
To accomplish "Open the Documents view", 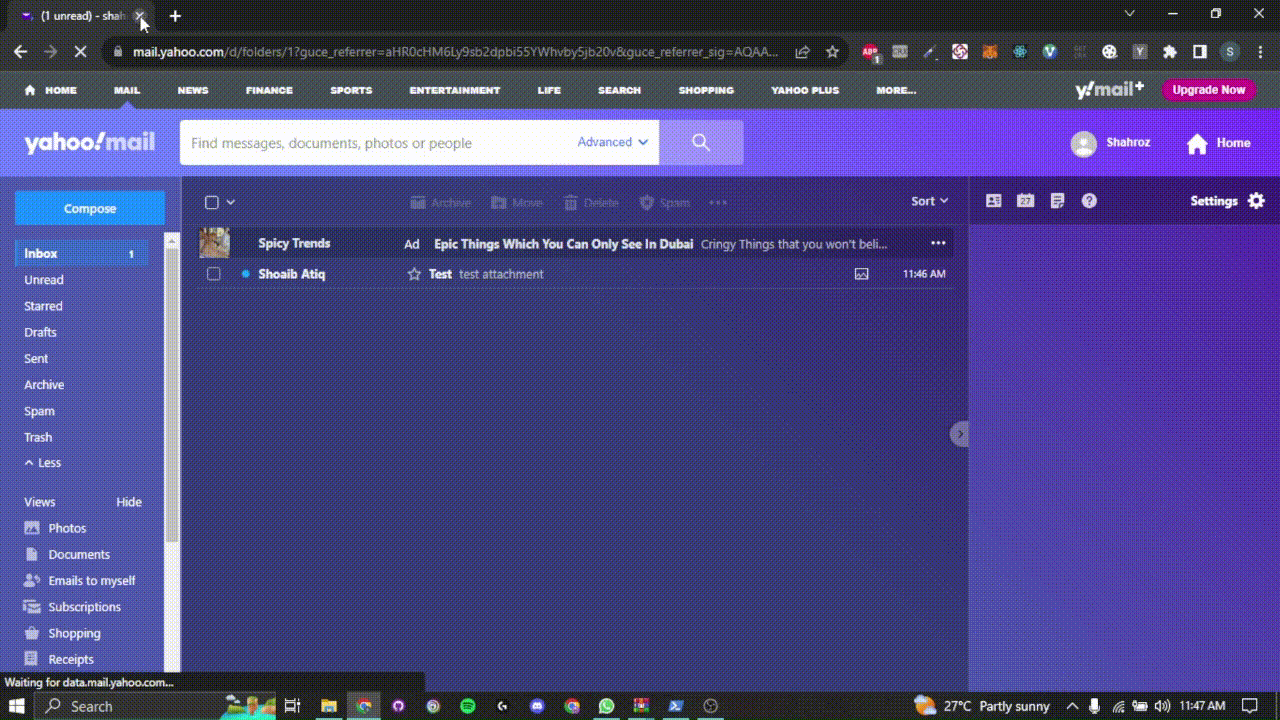I will (67, 554).
